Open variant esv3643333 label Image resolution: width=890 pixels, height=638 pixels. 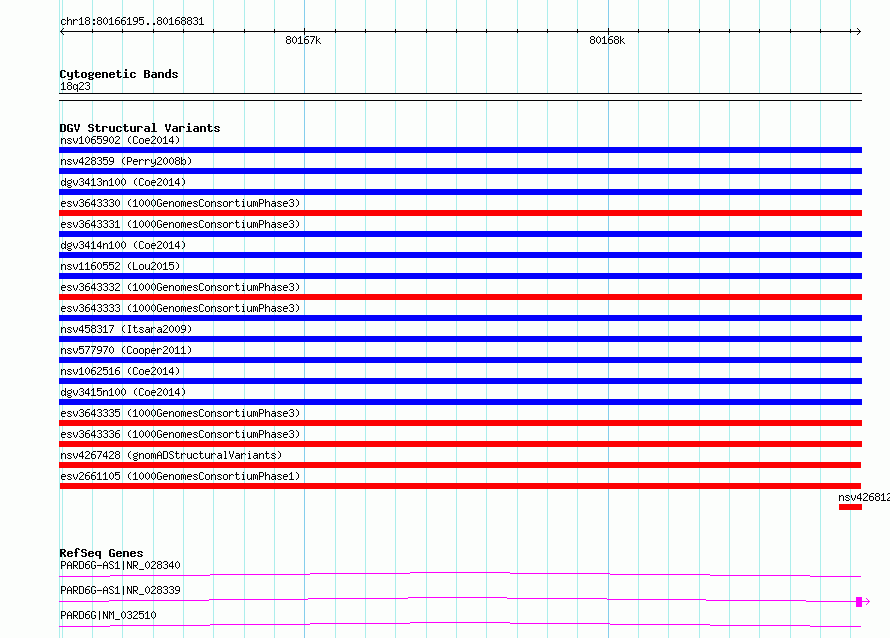tap(180, 308)
